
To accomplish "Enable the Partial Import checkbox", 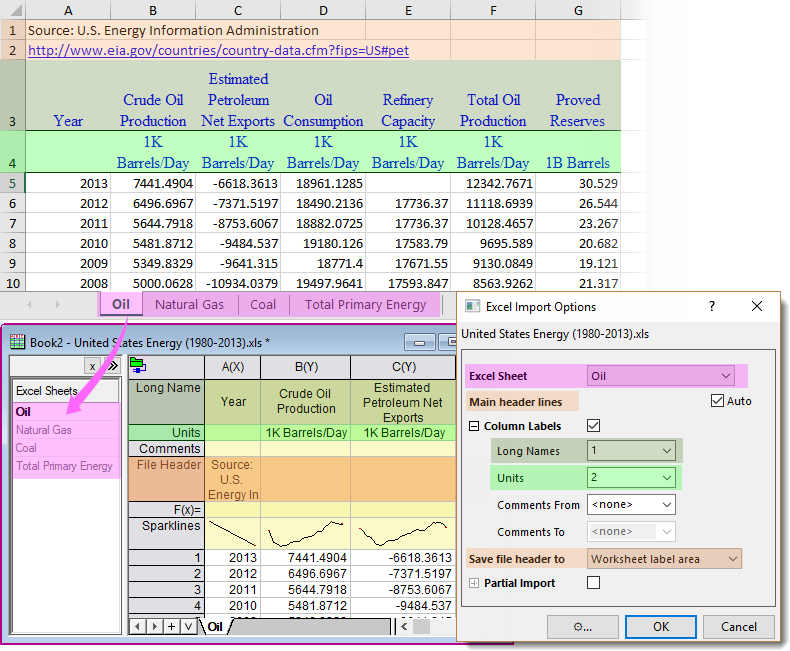I will 594,582.
